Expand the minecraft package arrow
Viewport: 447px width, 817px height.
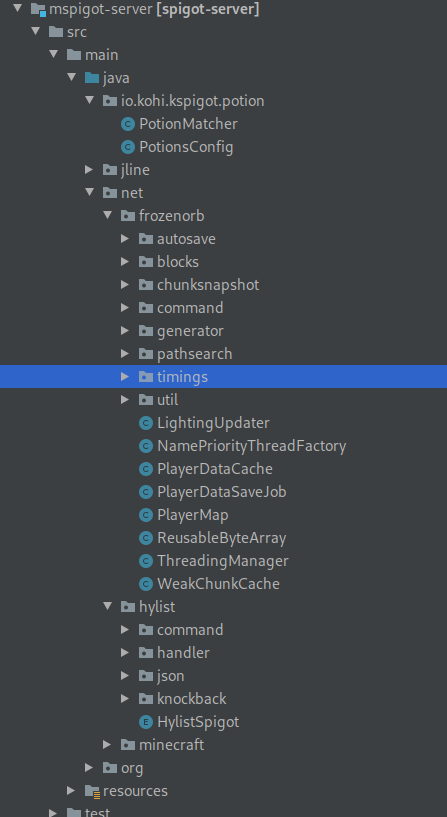tap(107, 745)
